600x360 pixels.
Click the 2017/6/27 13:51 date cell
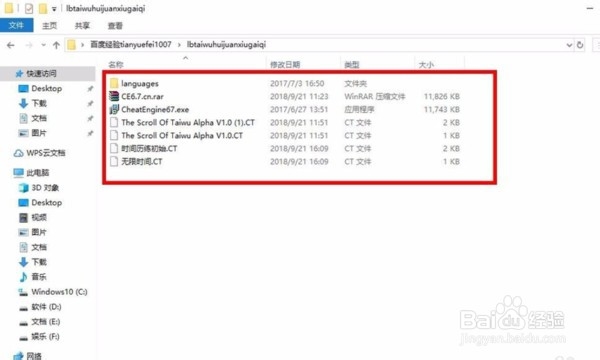click(299, 109)
